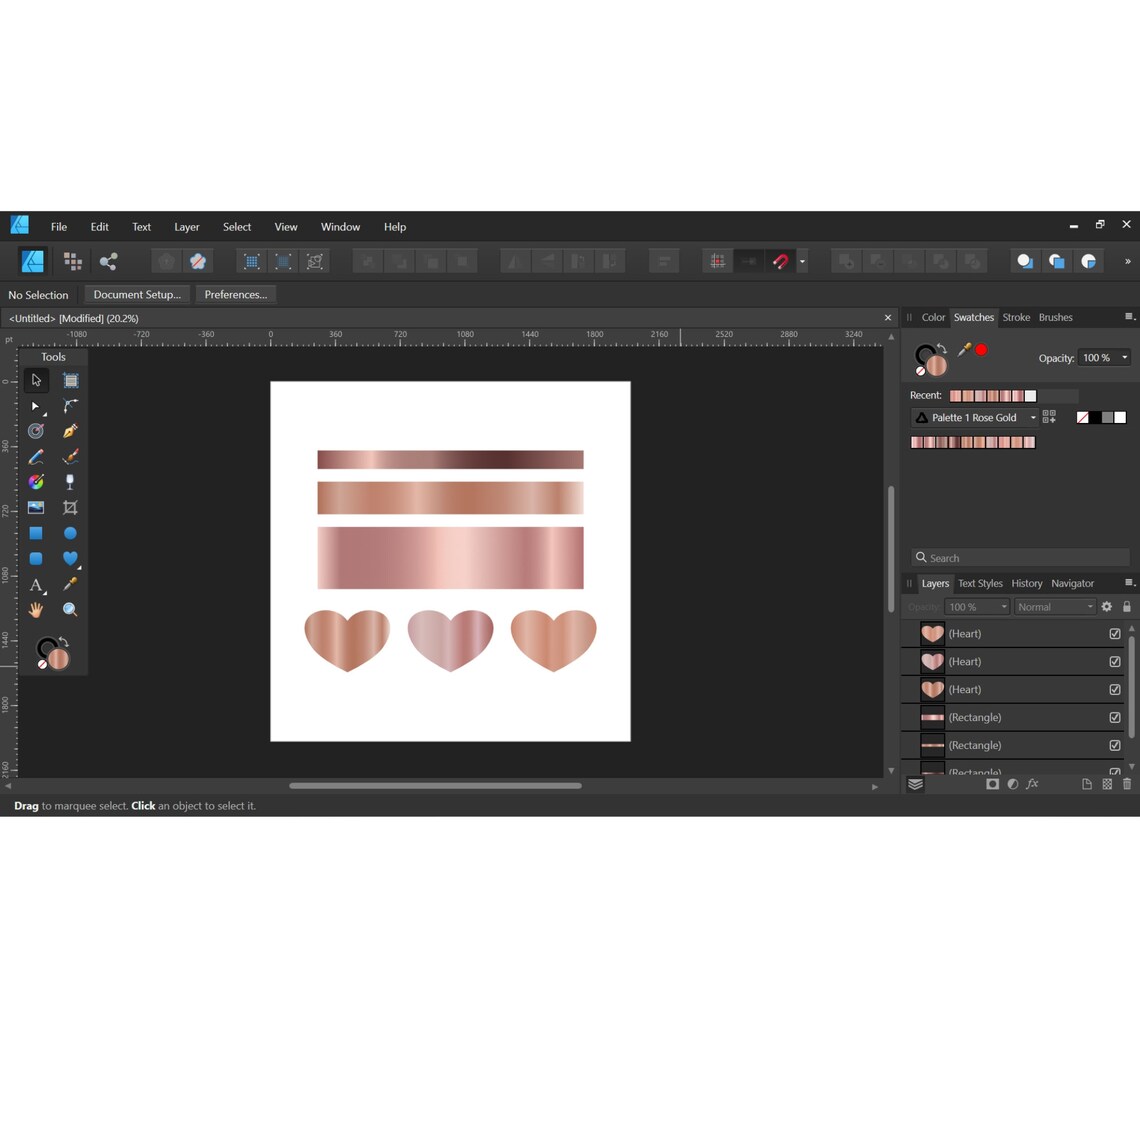Switch to the Navigator tab
This screenshot has height=1140, width=1140.
click(x=1072, y=583)
